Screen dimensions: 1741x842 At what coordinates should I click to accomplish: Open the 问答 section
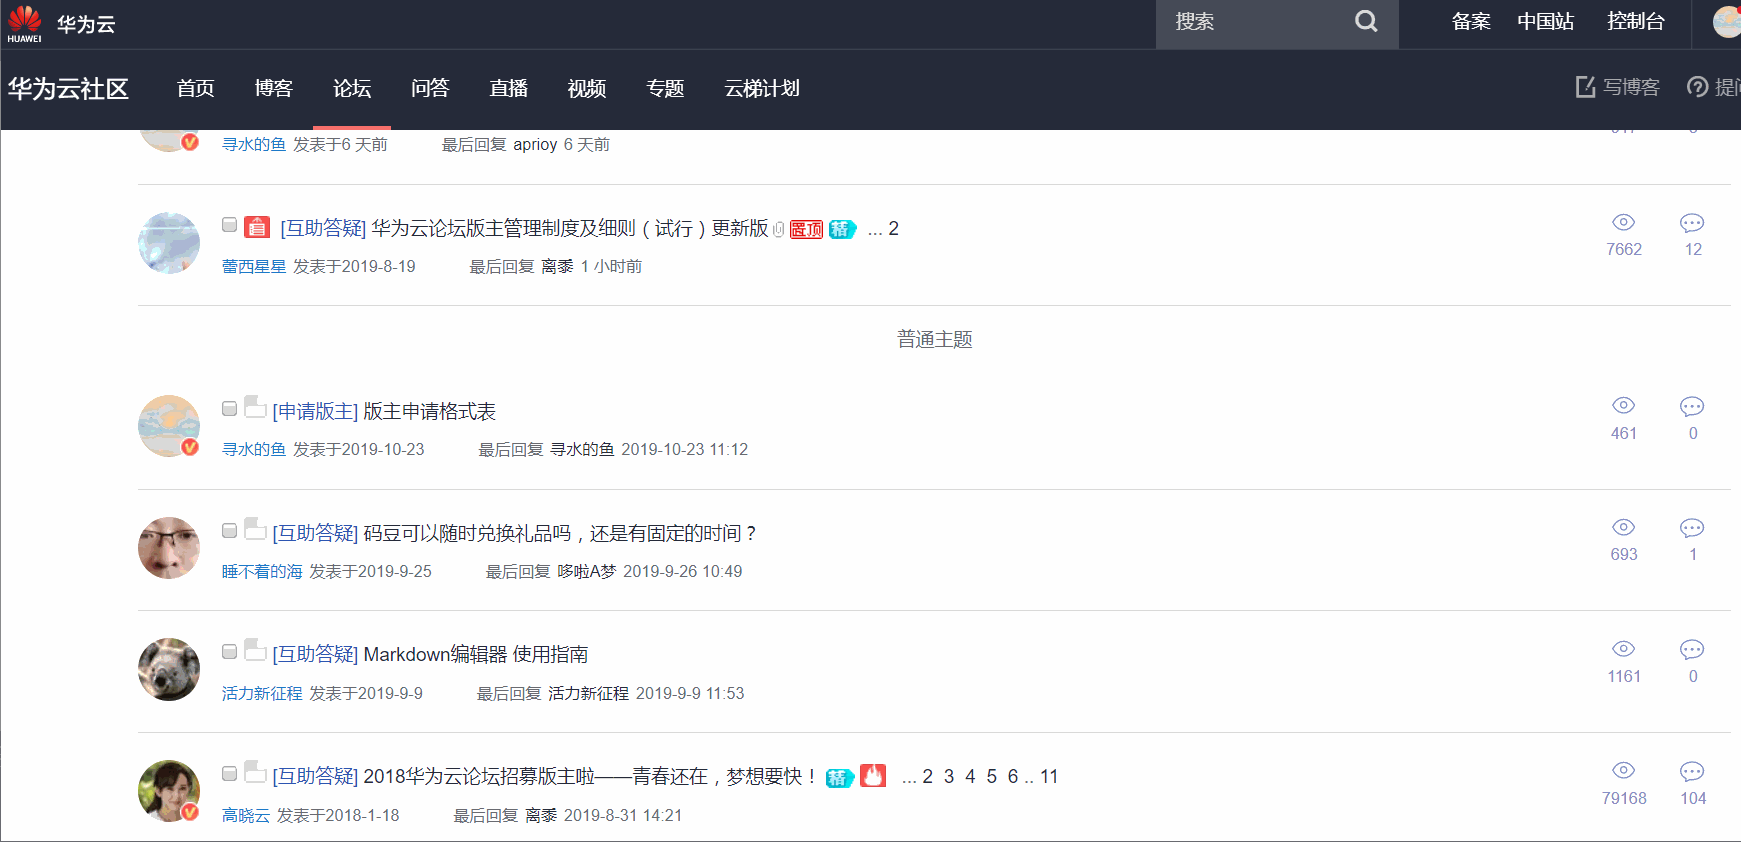point(430,88)
